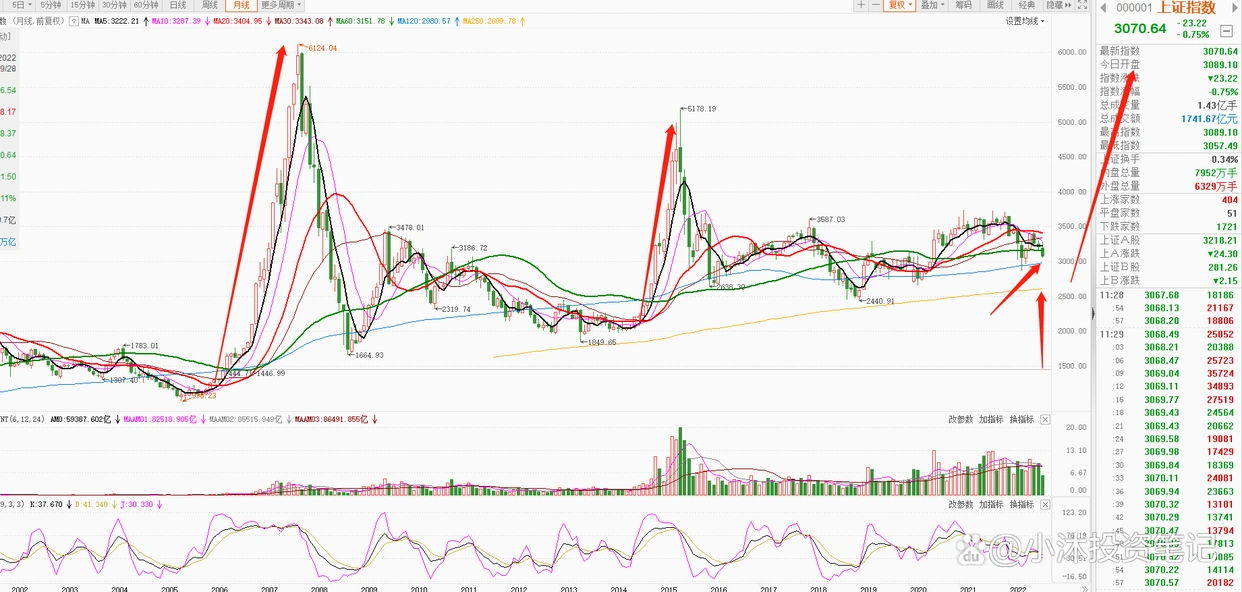Click the MA help question-mark icon
The height and width of the screenshot is (592, 1242).
tap(74, 21)
